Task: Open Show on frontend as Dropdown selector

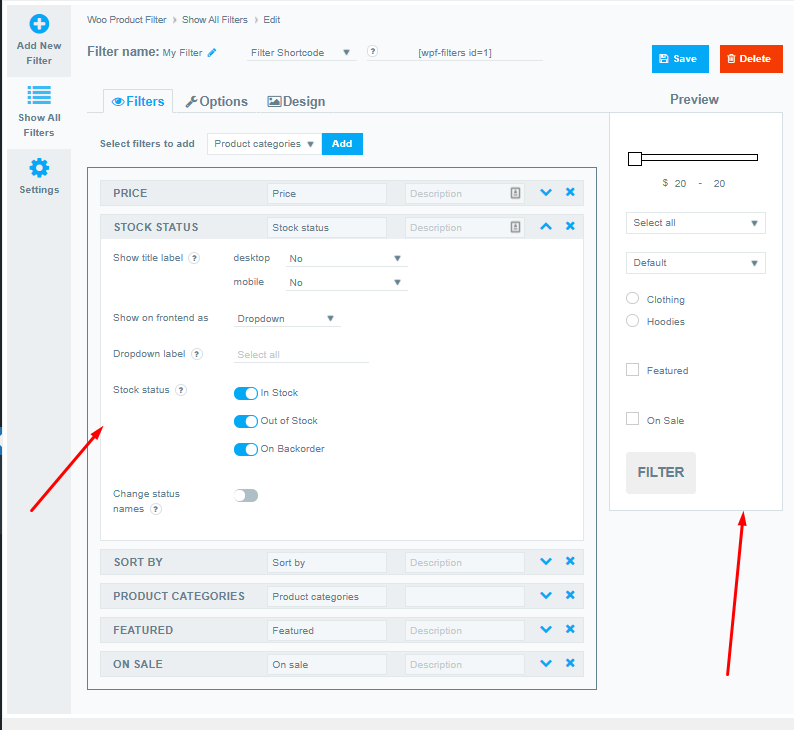Action: coord(287,319)
